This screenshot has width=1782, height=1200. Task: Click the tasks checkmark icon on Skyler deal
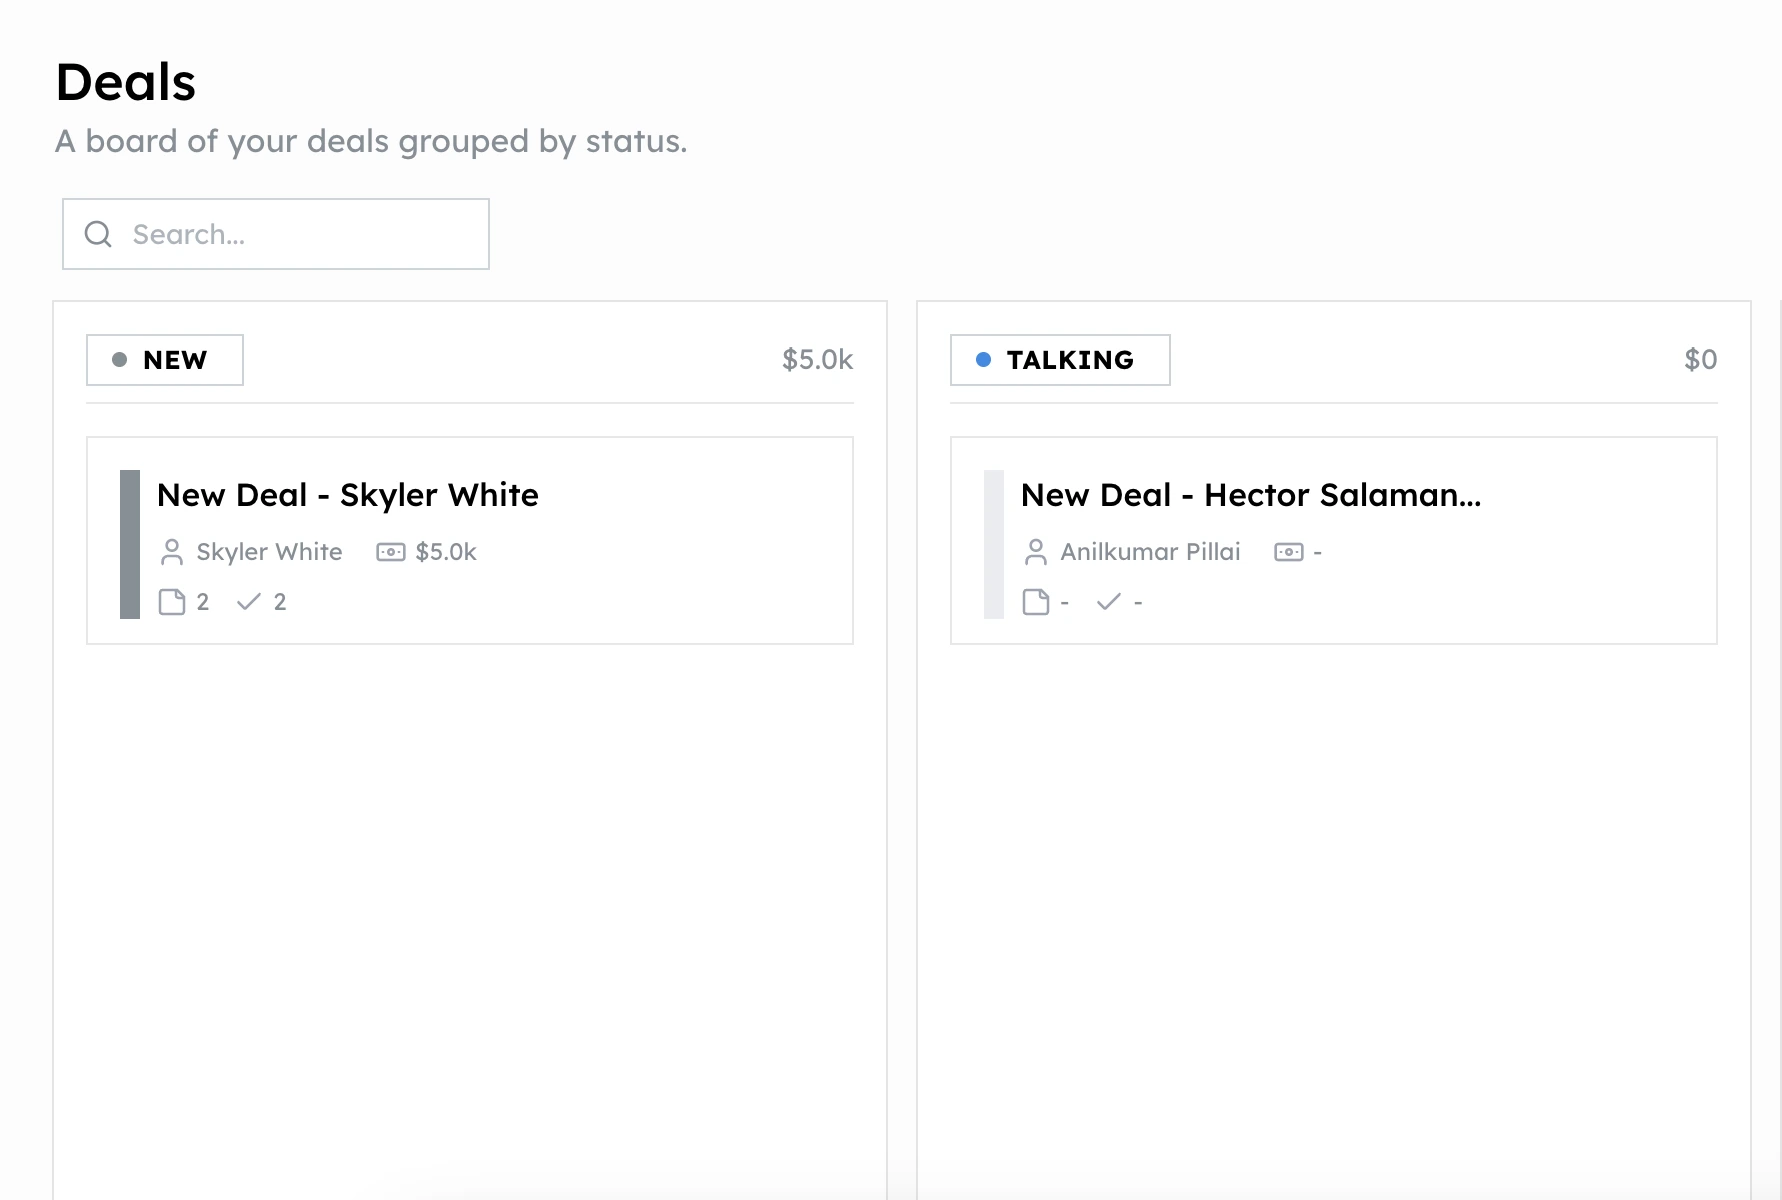click(x=249, y=602)
